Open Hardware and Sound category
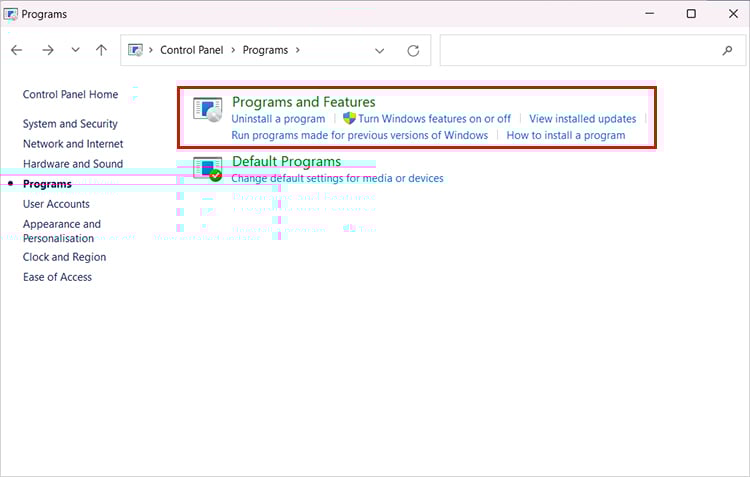This screenshot has height=477, width=750. [x=73, y=164]
